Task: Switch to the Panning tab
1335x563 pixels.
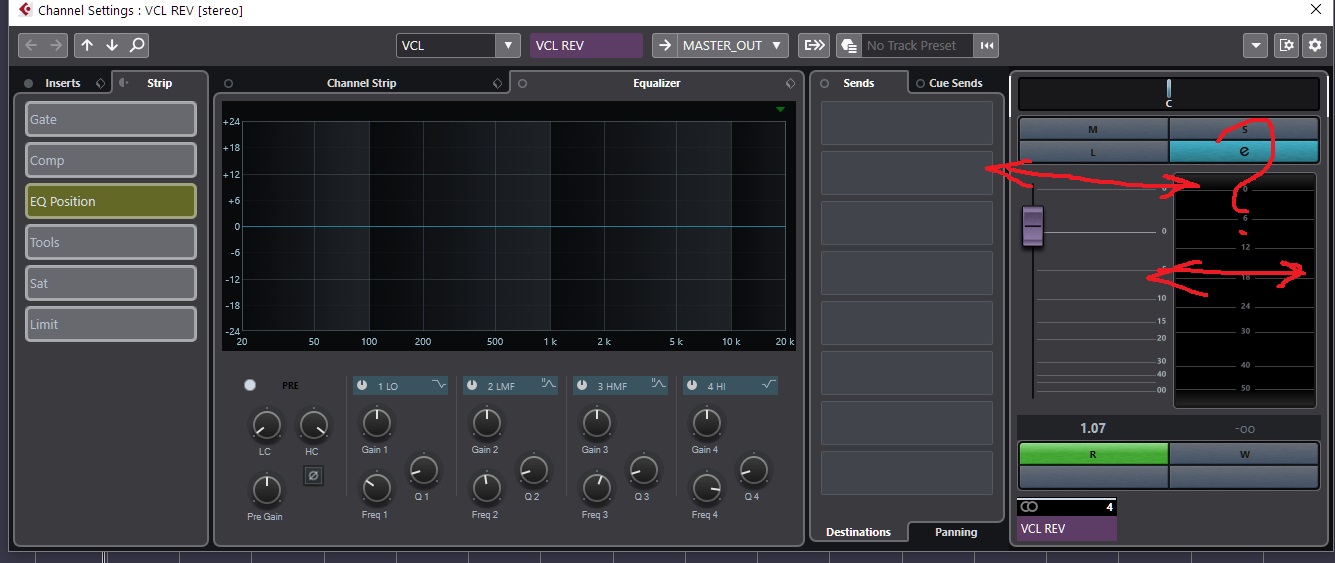Action: point(956,532)
